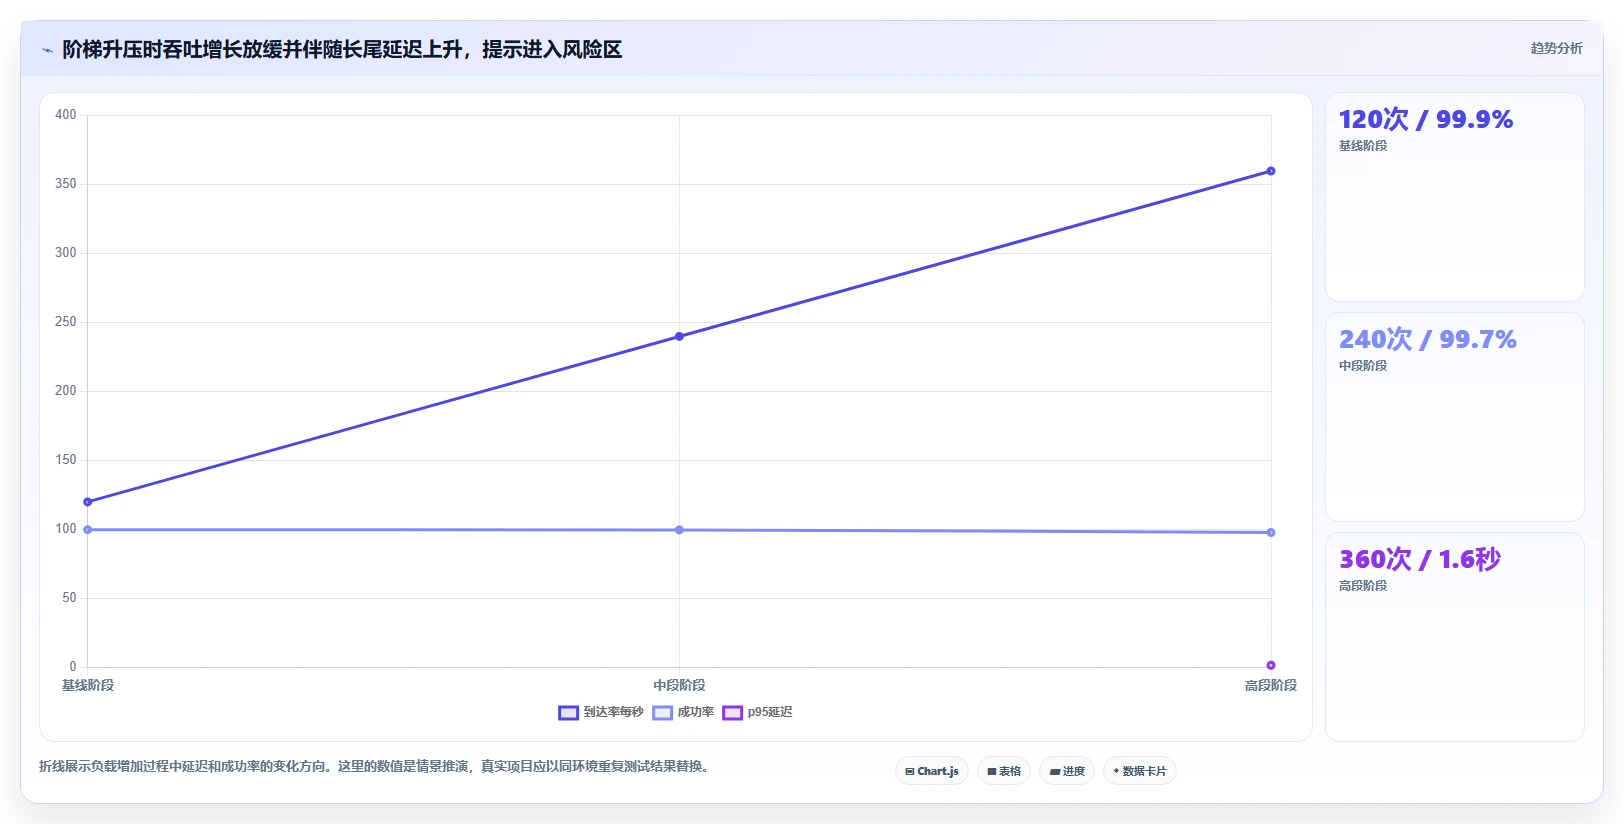Viewport: 1624px width, 824px height.
Task: Click the 400 y-axis tick label
Action: (x=66, y=115)
